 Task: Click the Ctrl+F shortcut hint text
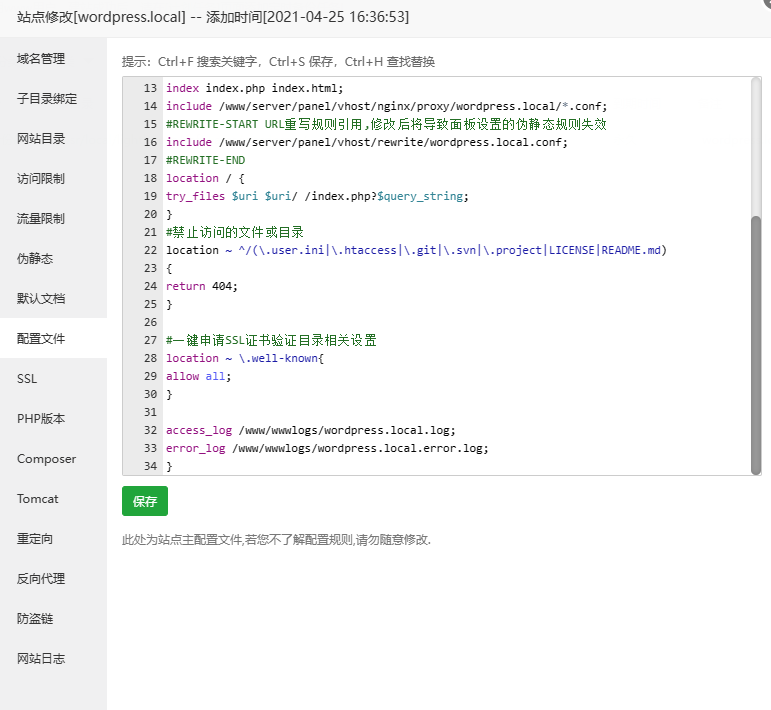(207, 62)
